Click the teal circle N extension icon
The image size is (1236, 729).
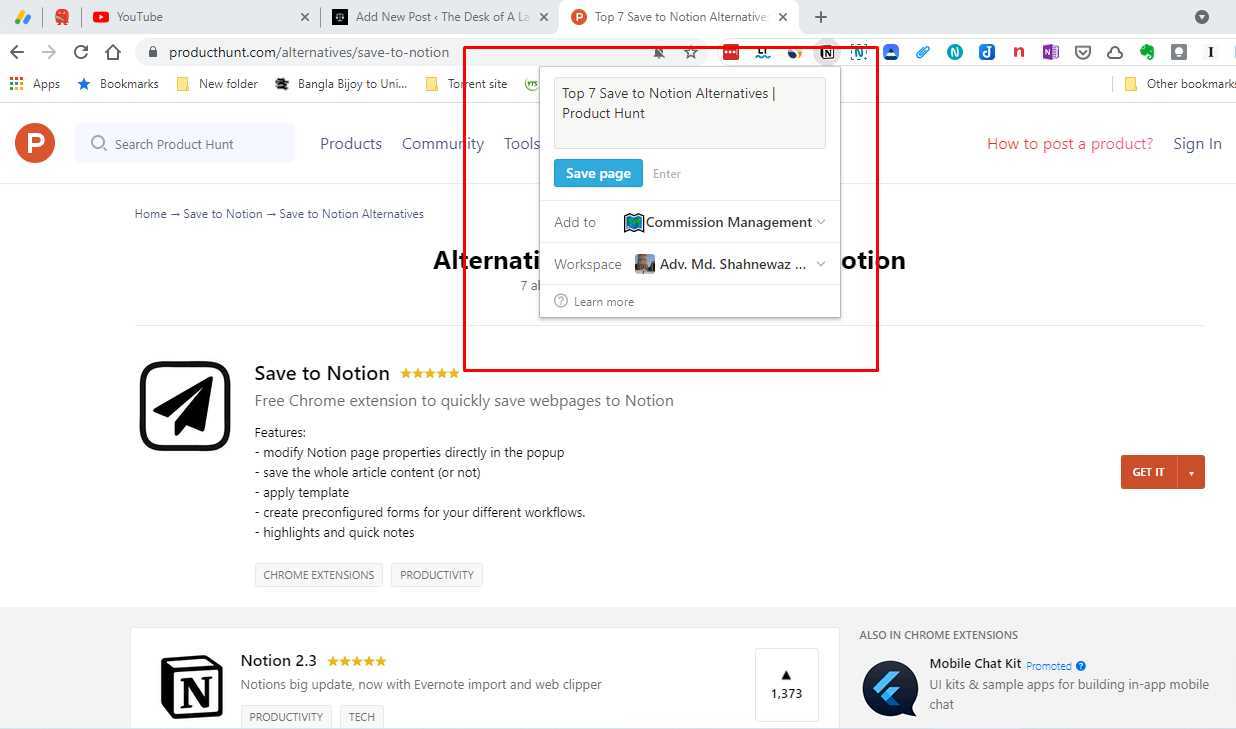pyautogui.click(x=955, y=52)
